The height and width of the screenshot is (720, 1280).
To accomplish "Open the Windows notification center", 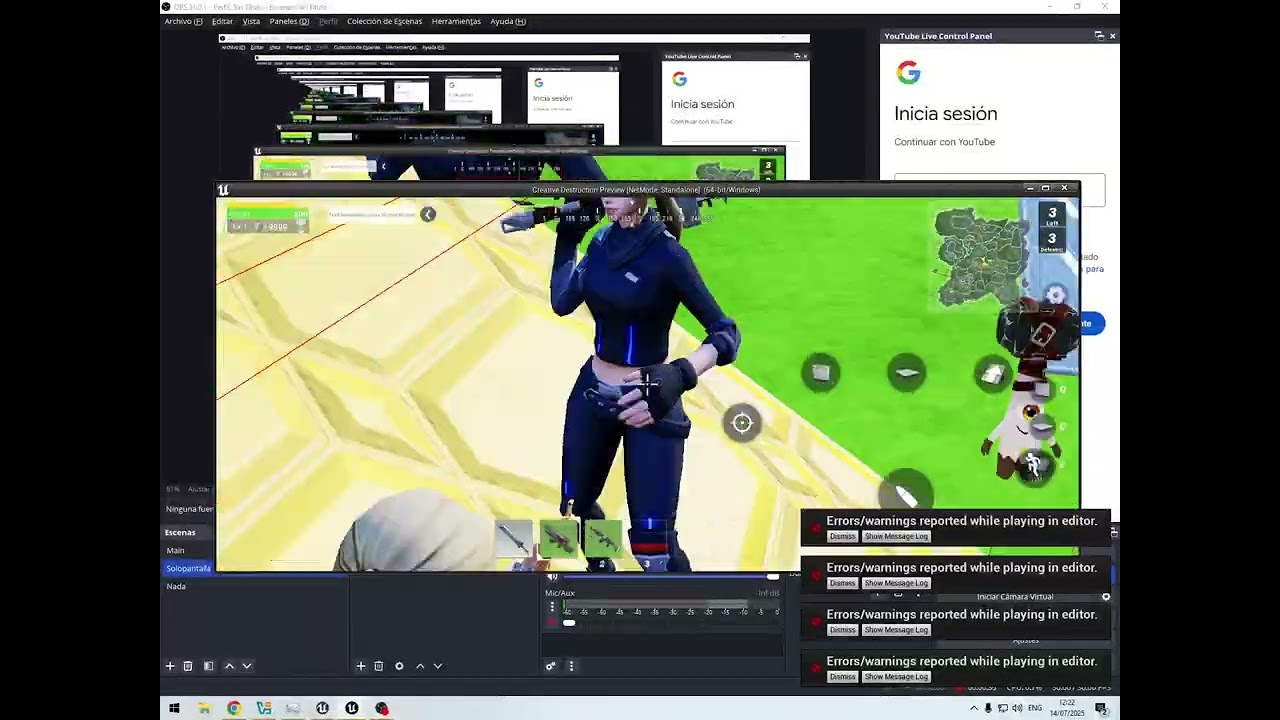I will [1101, 708].
